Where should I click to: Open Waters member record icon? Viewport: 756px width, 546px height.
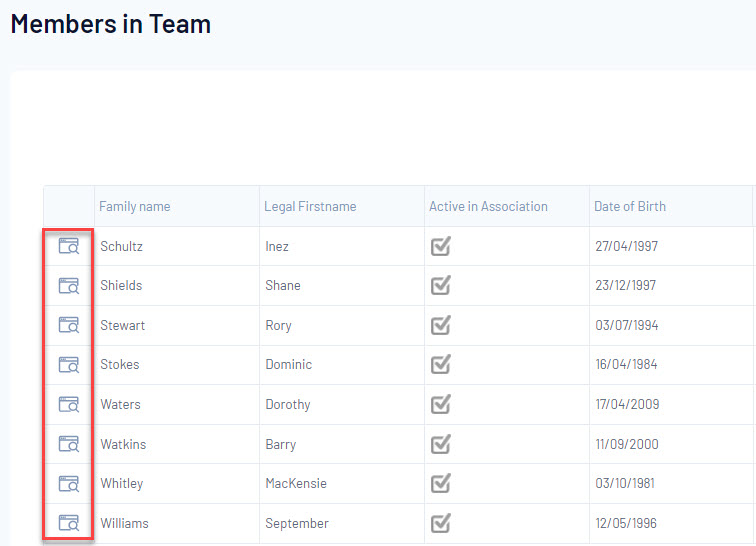(68, 404)
